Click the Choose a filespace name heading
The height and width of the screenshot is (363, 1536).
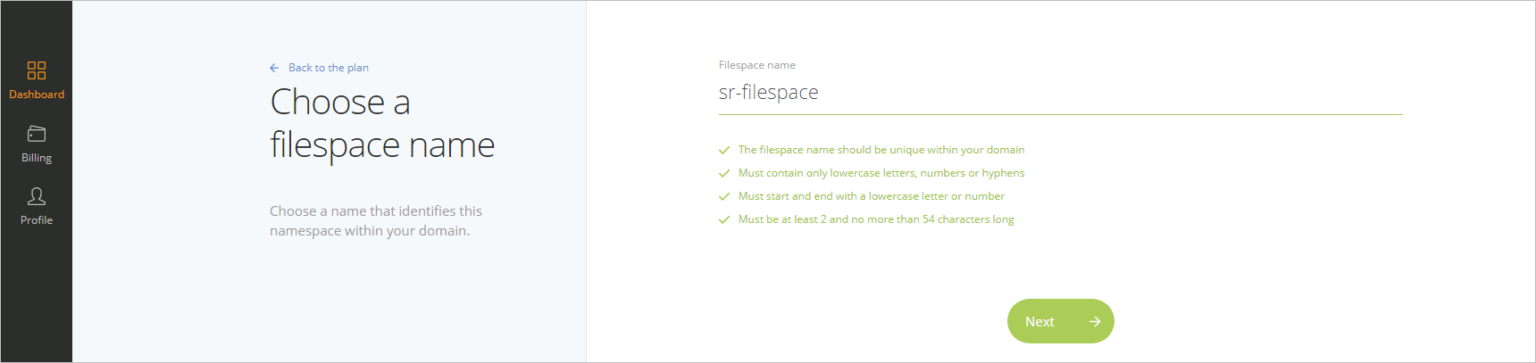point(383,124)
